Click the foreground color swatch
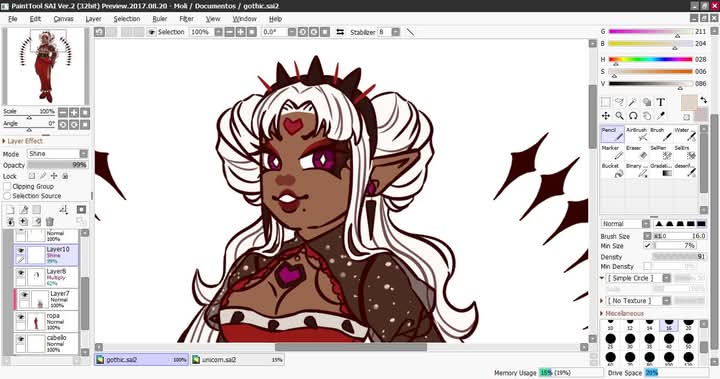720x379 pixels. pos(689,102)
